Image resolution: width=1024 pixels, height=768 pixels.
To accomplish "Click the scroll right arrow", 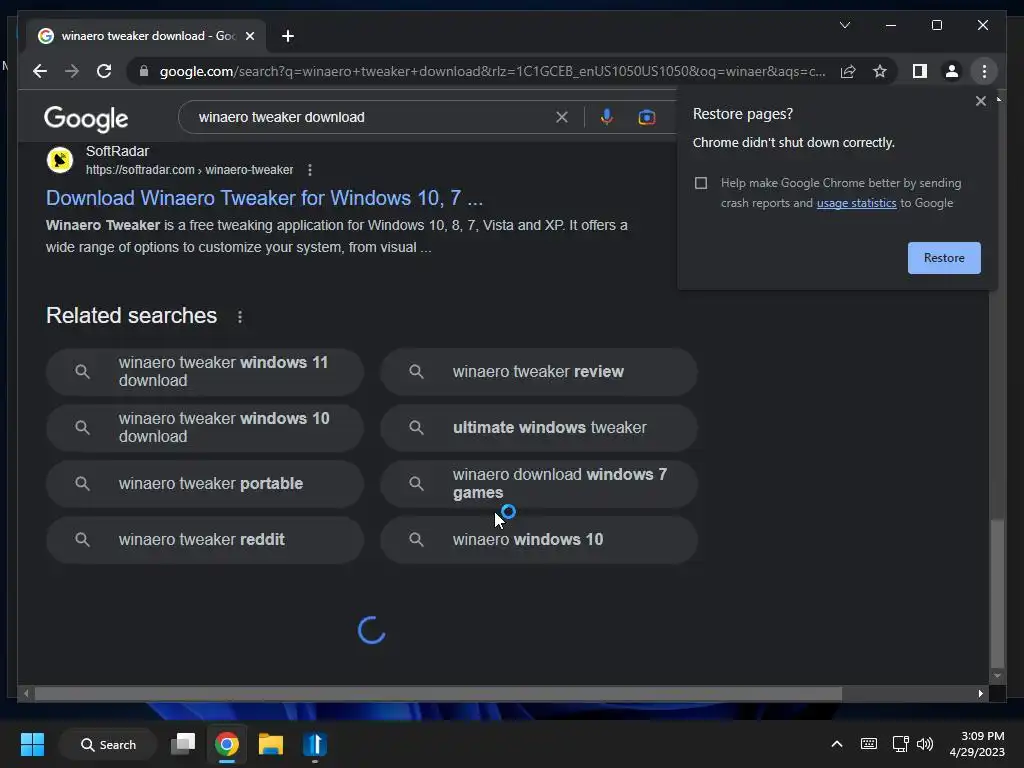I will point(980,694).
